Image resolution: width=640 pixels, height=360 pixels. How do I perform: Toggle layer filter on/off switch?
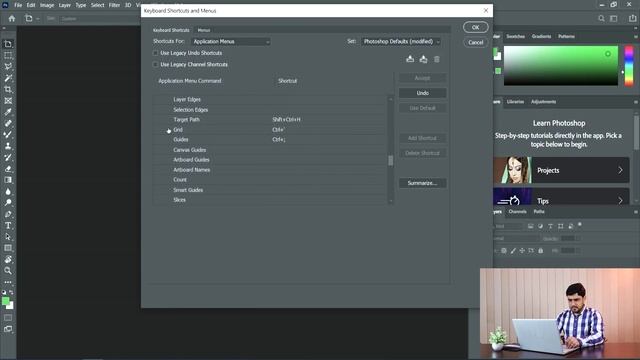pyautogui.click(x=580, y=225)
